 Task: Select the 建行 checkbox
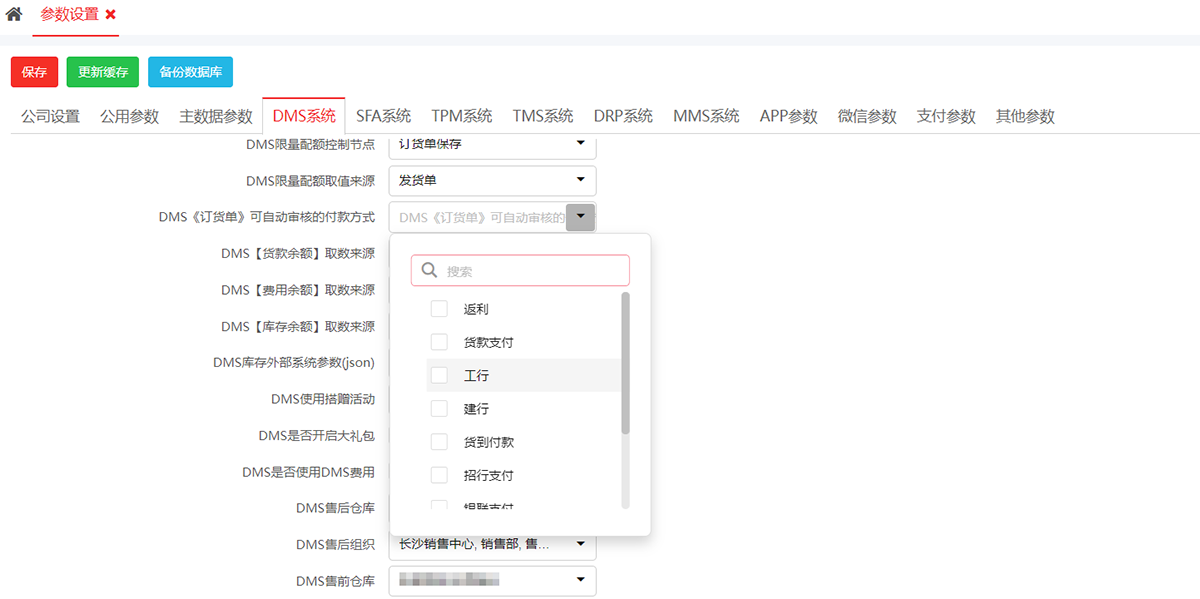click(x=439, y=408)
